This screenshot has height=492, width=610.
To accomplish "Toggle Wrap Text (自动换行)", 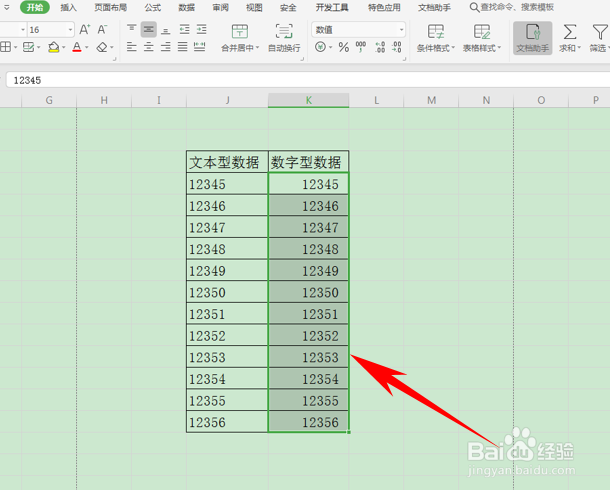I will tap(284, 38).
